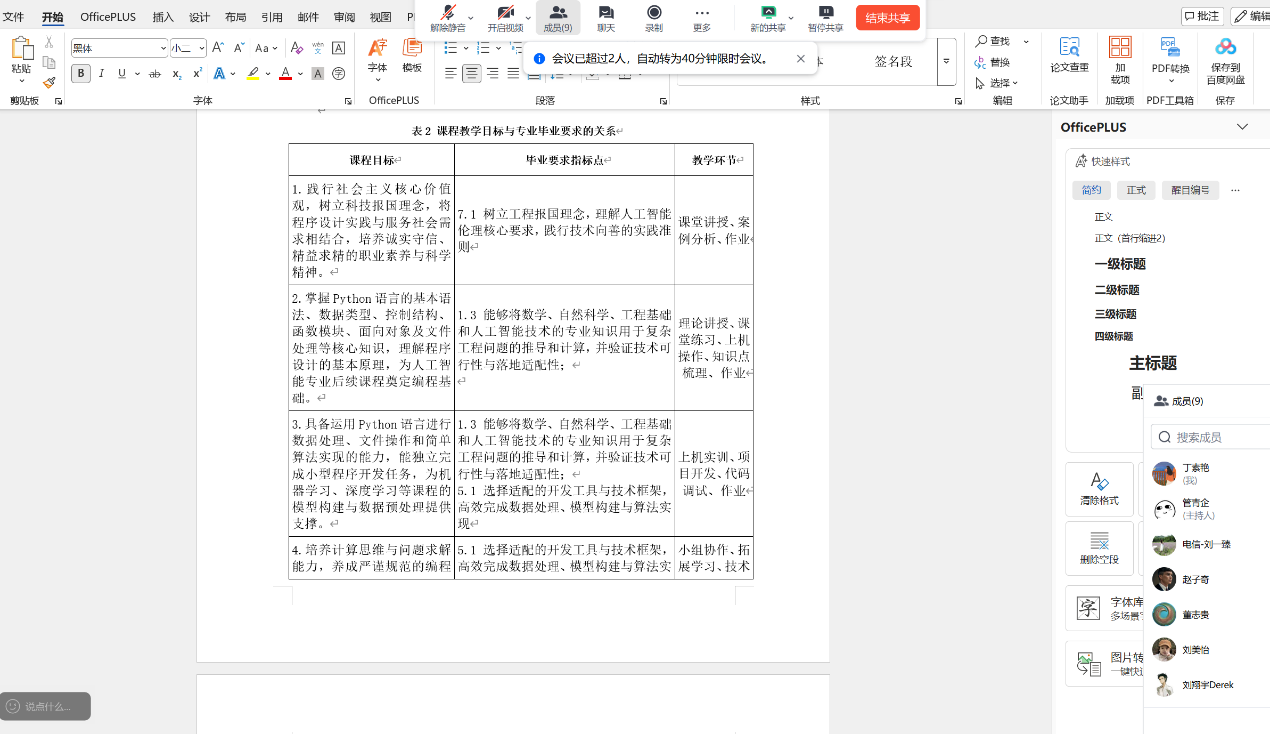
Task: Switch to the 审阅 ribbon tab
Action: pyautogui.click(x=344, y=17)
